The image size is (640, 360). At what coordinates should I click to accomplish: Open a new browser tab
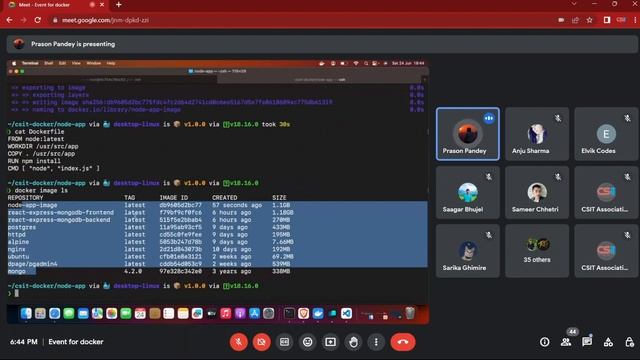118,5
